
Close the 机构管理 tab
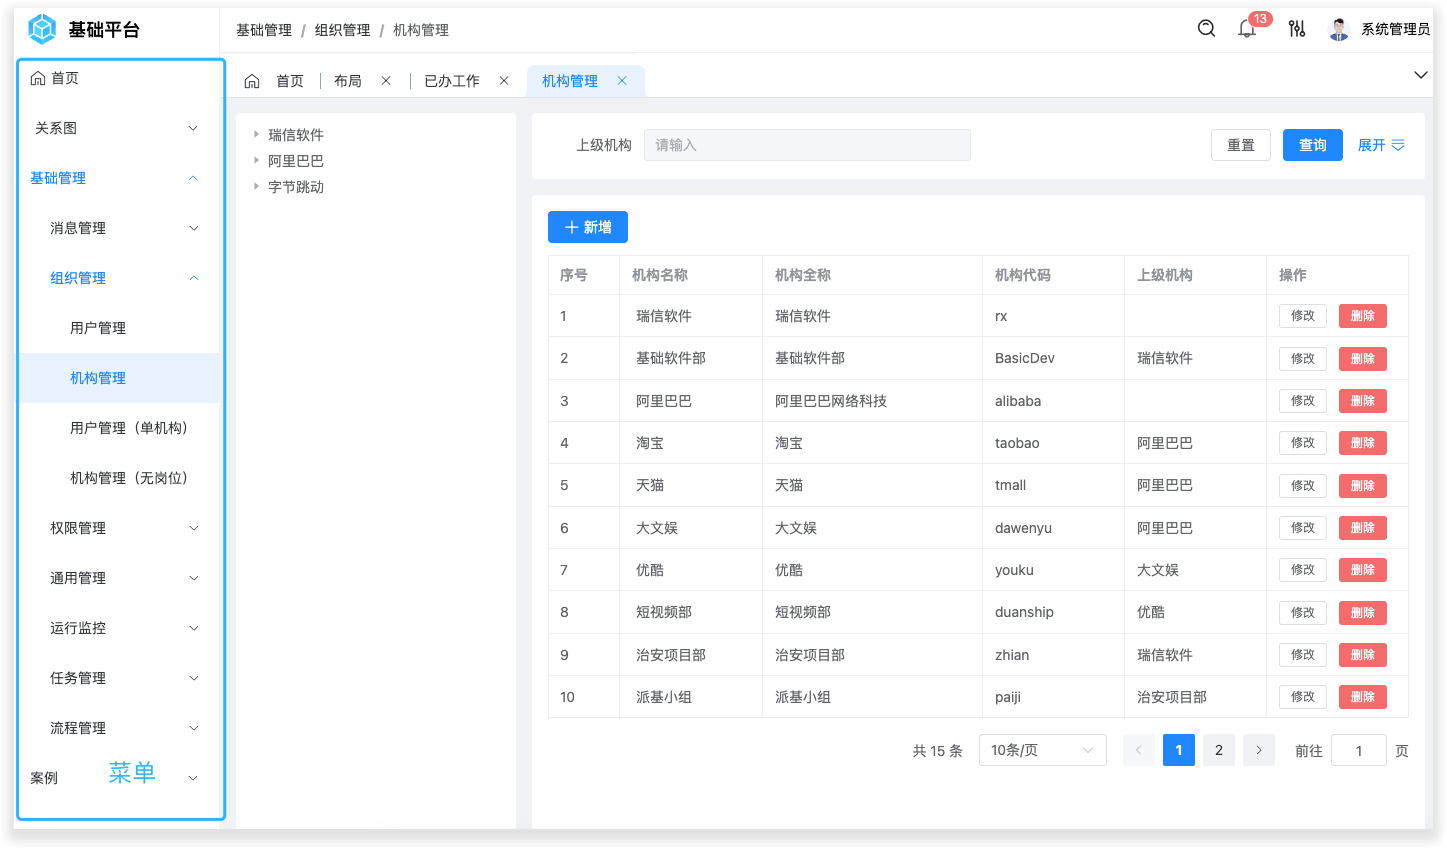tap(622, 81)
